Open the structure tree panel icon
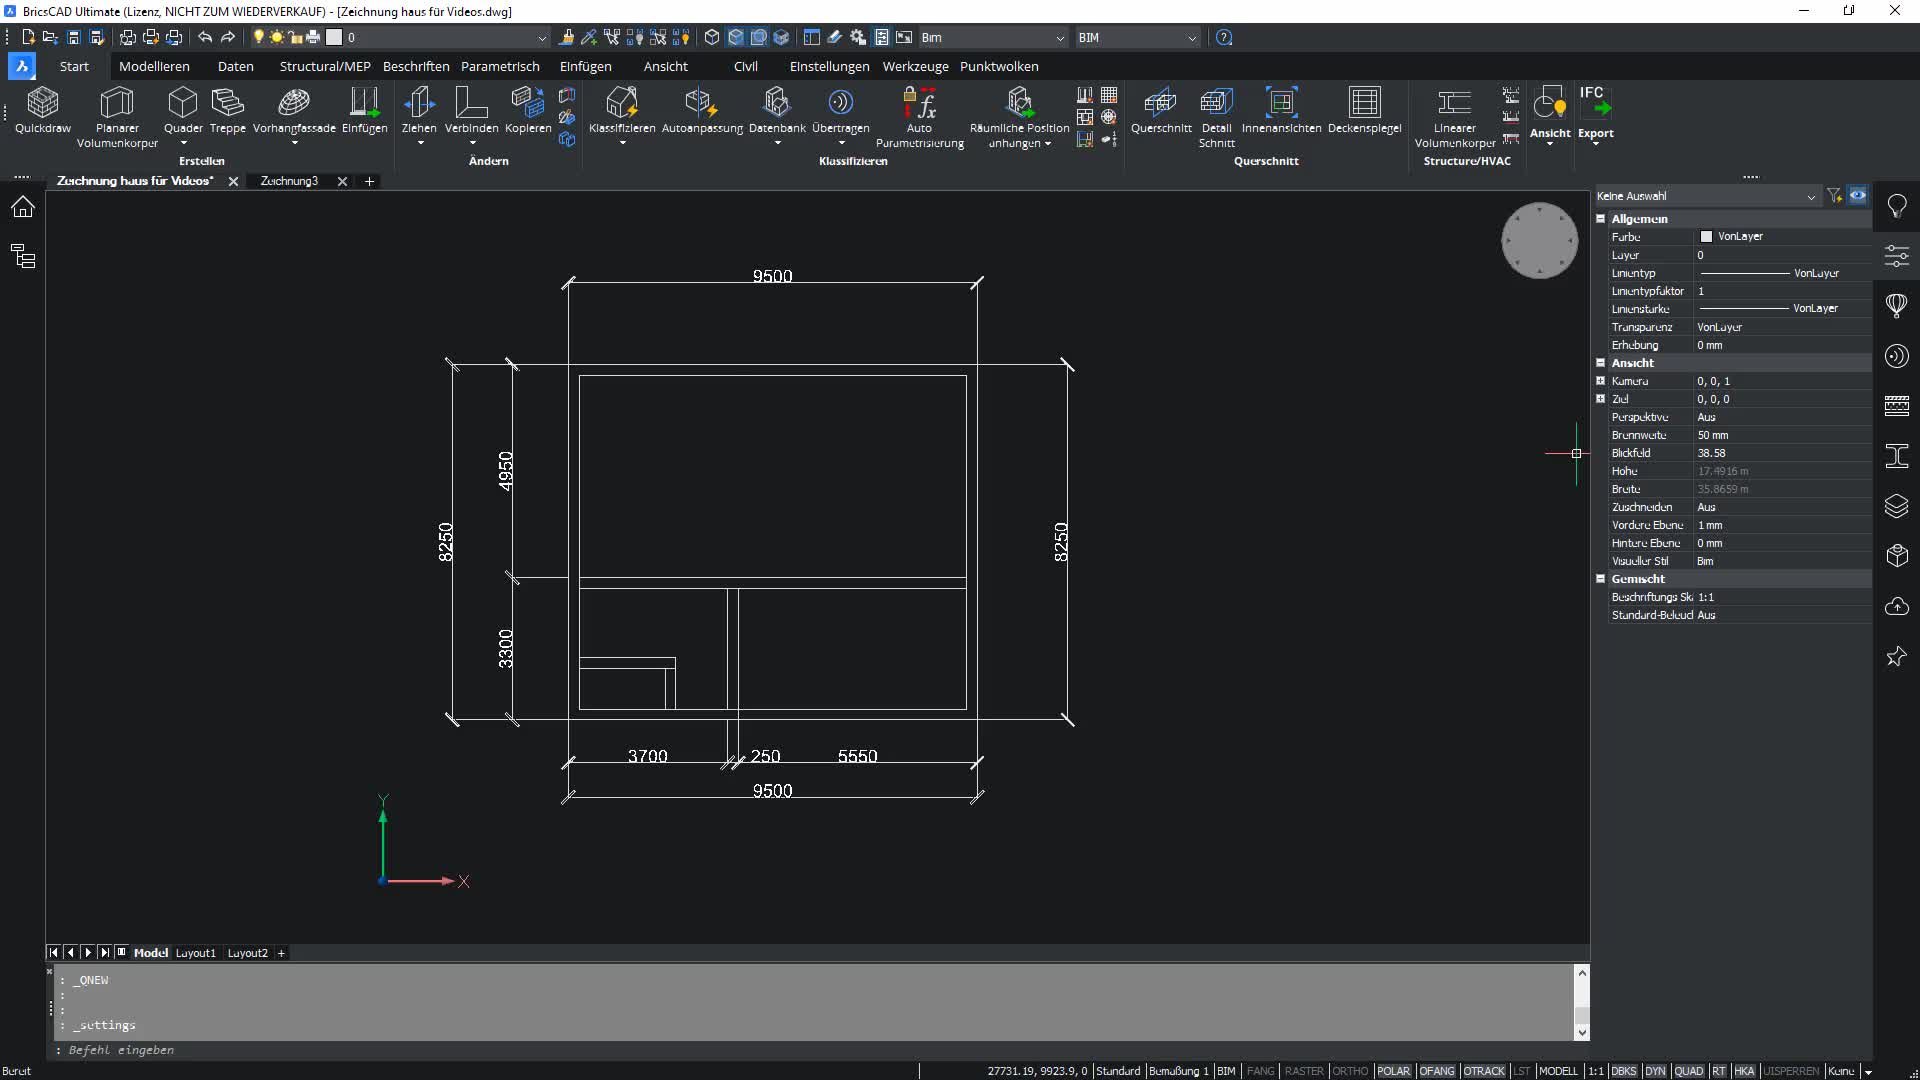The height and width of the screenshot is (1080, 1920). [x=23, y=256]
